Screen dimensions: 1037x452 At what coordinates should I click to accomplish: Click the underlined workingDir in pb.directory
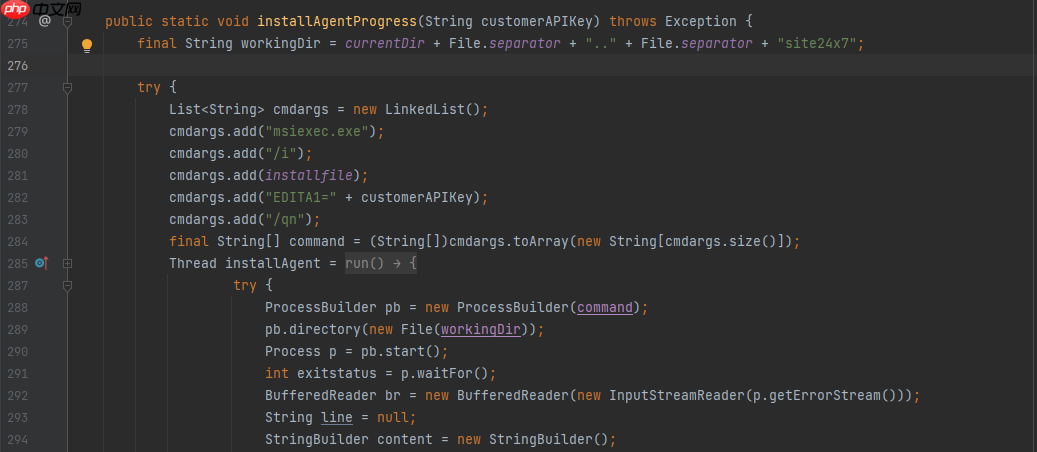tap(480, 329)
